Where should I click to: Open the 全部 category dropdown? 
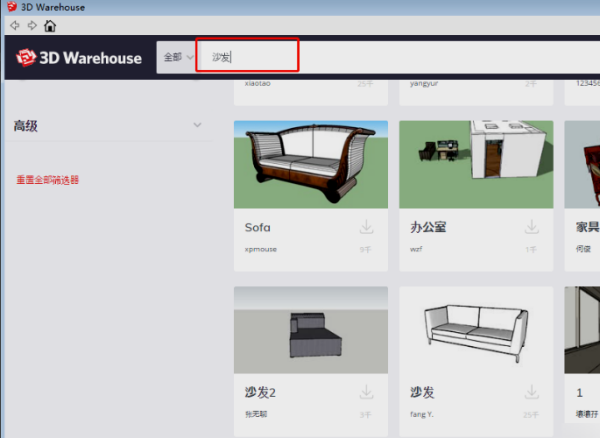(x=178, y=58)
